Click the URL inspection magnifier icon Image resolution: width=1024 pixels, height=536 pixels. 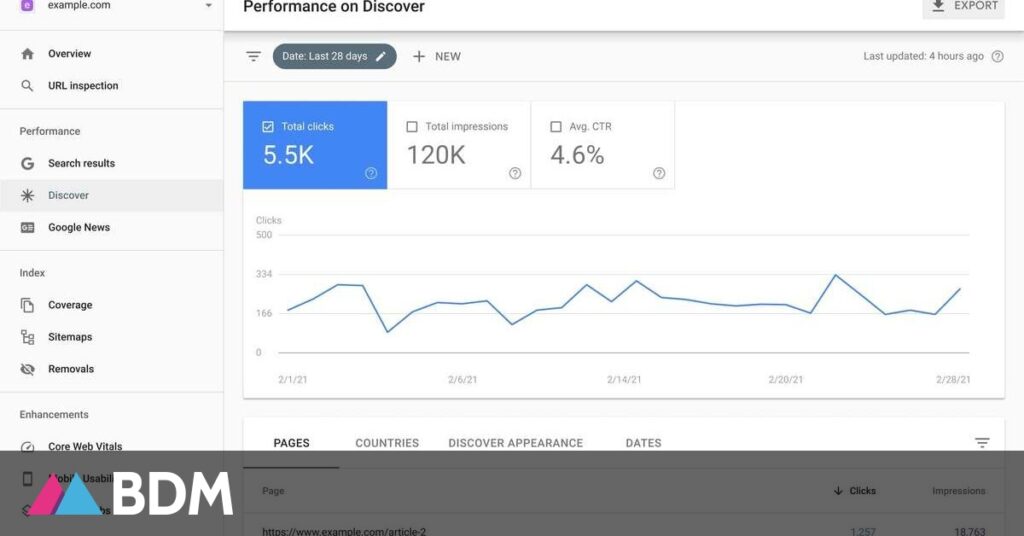[27, 86]
